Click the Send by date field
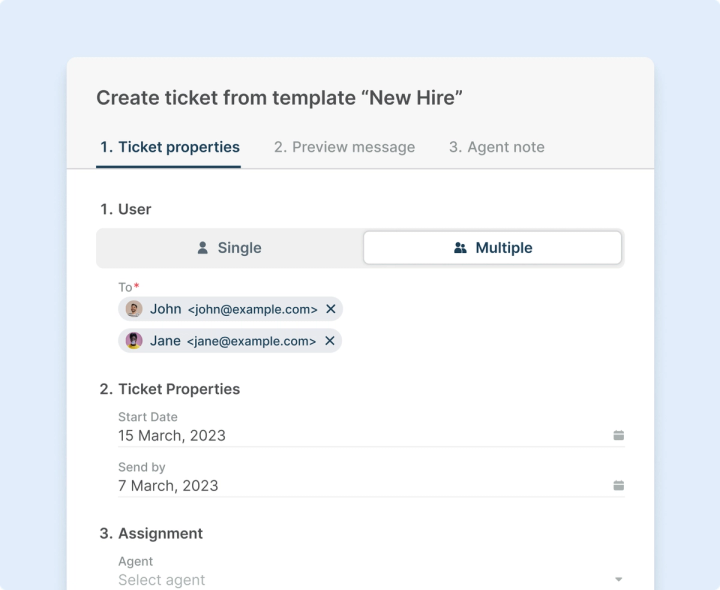 168,486
